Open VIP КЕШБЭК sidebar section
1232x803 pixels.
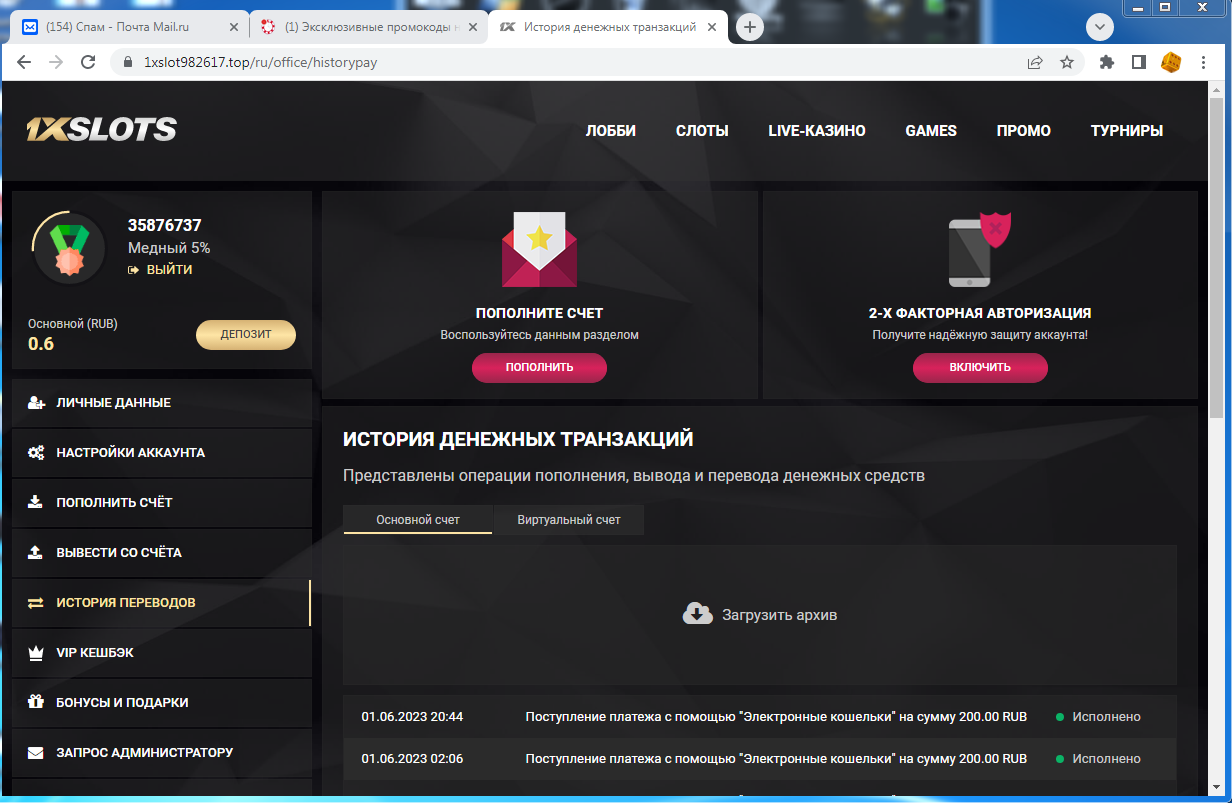coord(161,653)
